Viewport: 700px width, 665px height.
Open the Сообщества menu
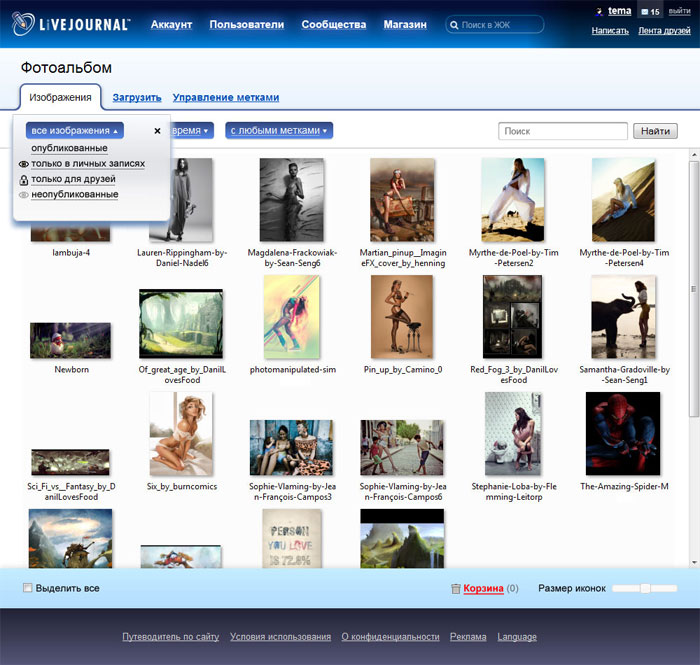[x=333, y=24]
